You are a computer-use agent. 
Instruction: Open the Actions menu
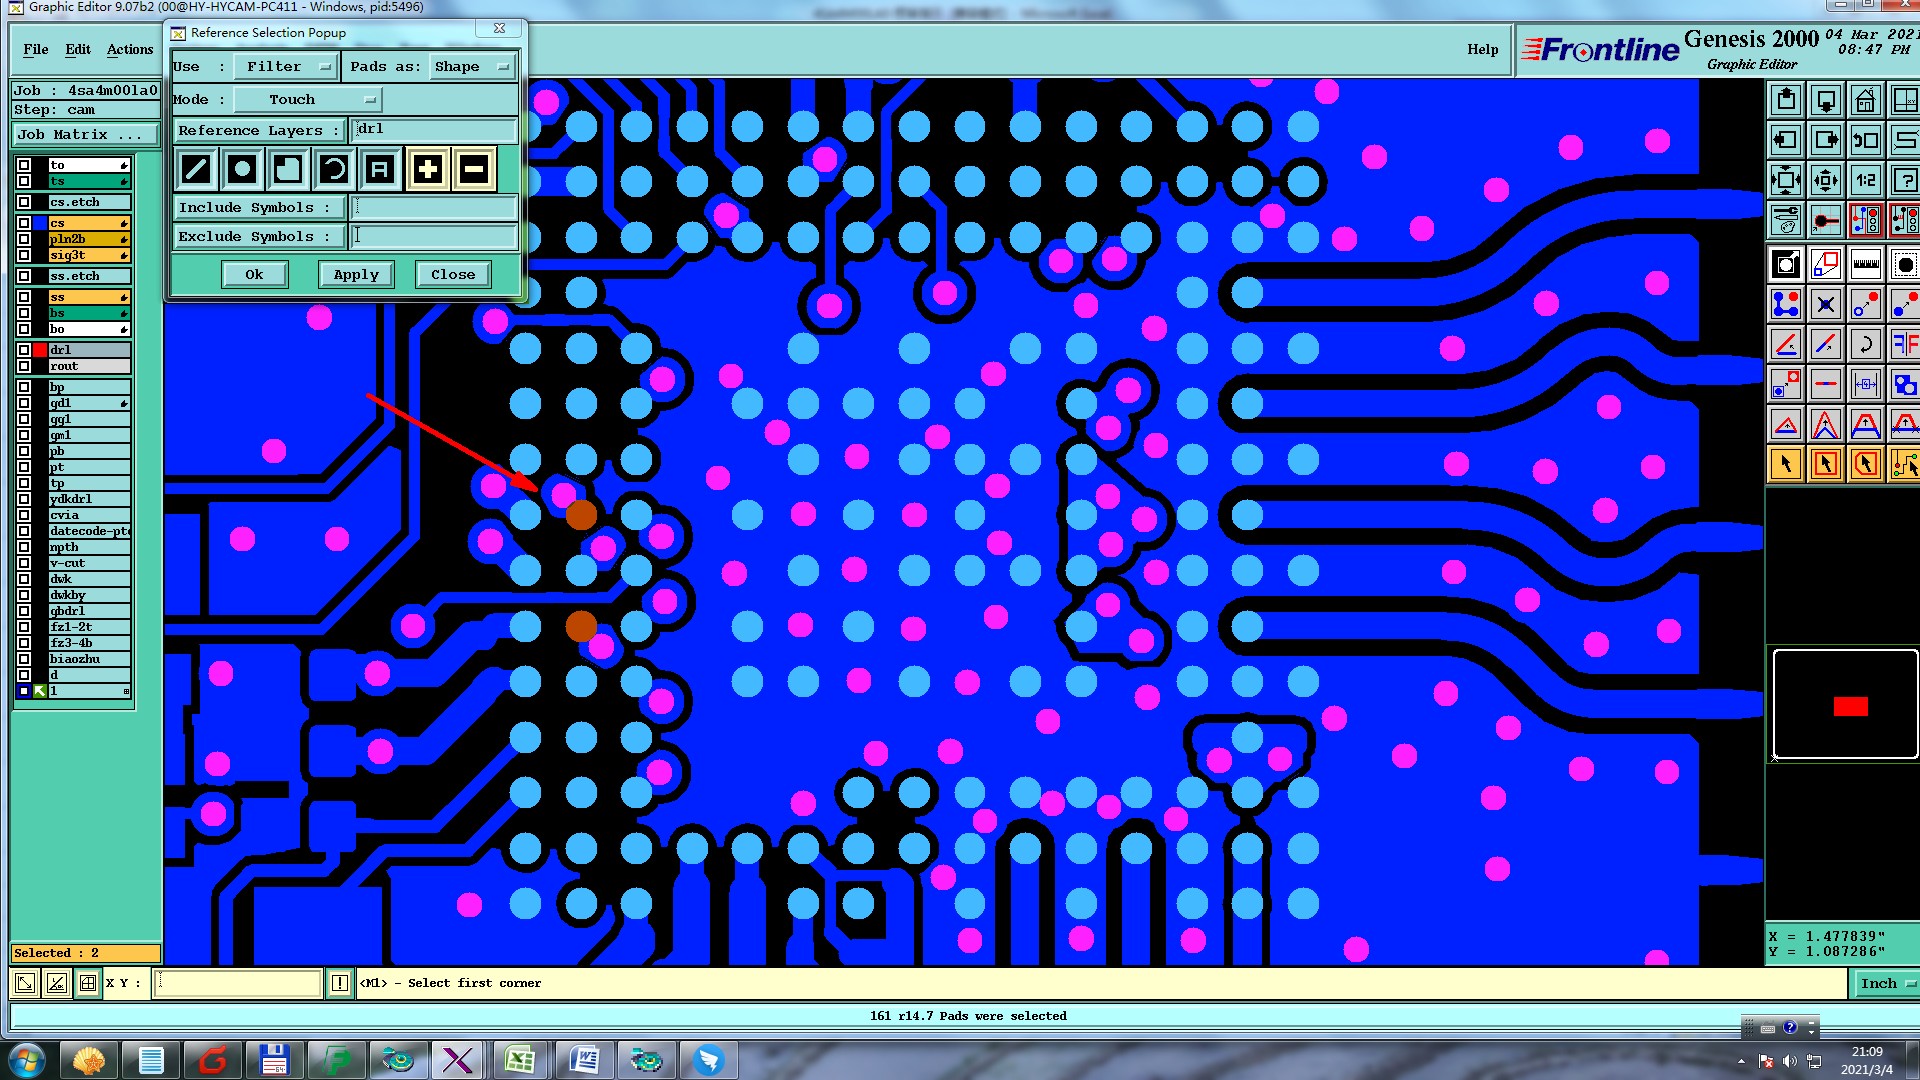130,49
